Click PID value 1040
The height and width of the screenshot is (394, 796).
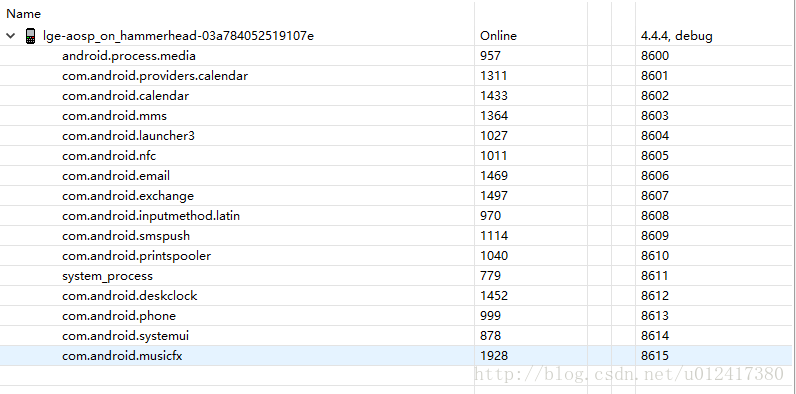click(x=494, y=256)
